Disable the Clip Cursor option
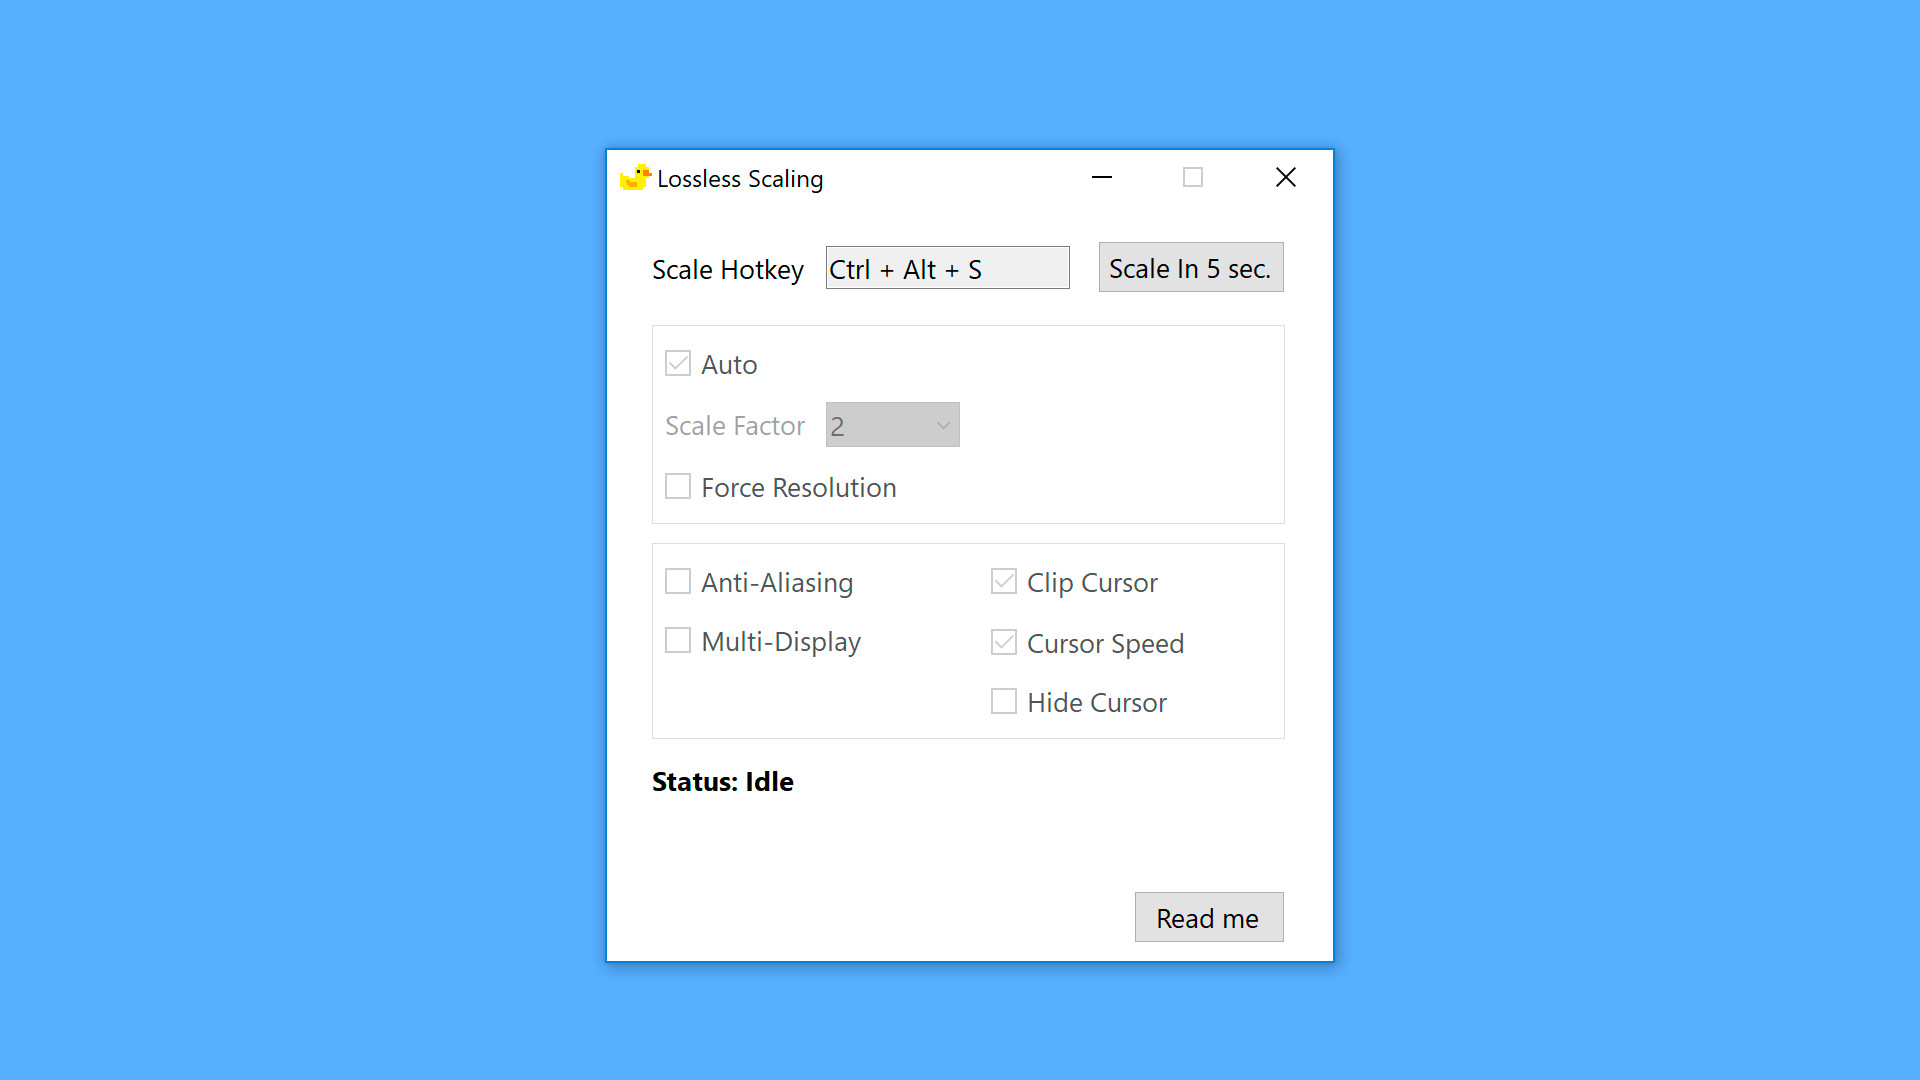The width and height of the screenshot is (1920, 1080). point(1004,582)
